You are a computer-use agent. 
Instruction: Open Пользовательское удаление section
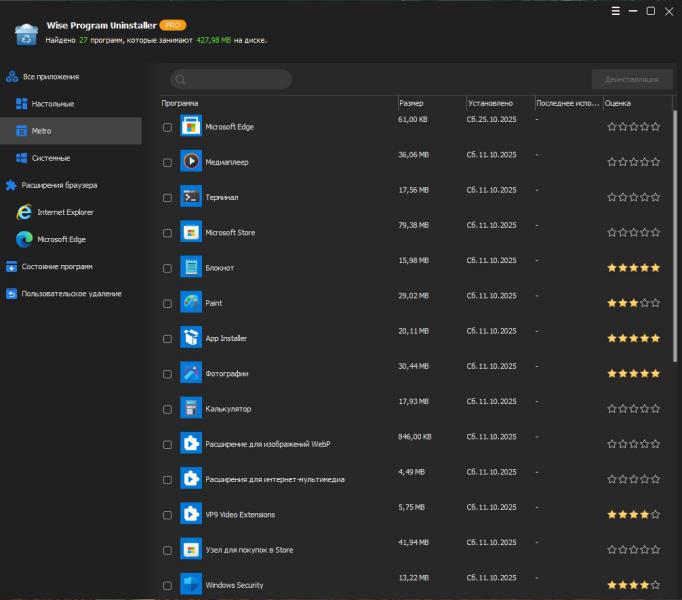[x=71, y=294]
